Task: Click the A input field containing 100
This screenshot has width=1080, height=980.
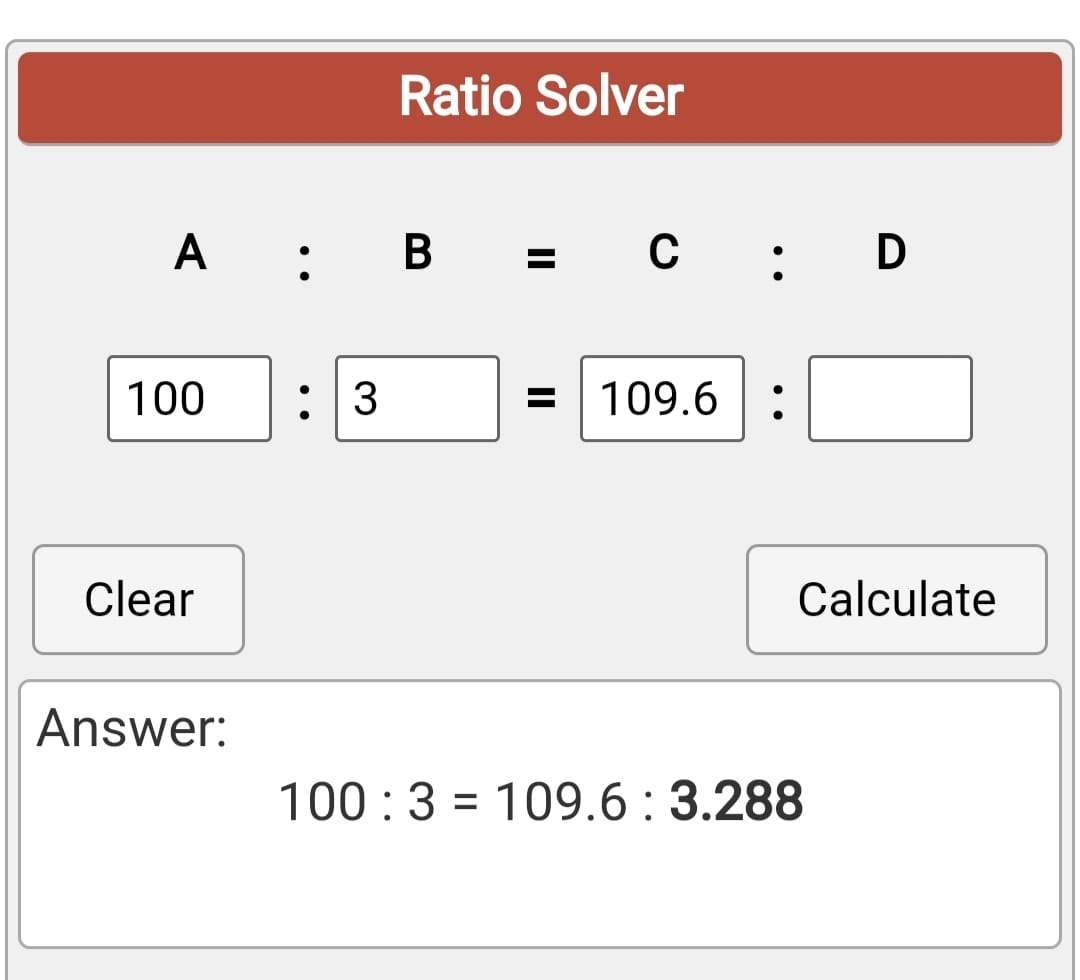Action: (189, 398)
